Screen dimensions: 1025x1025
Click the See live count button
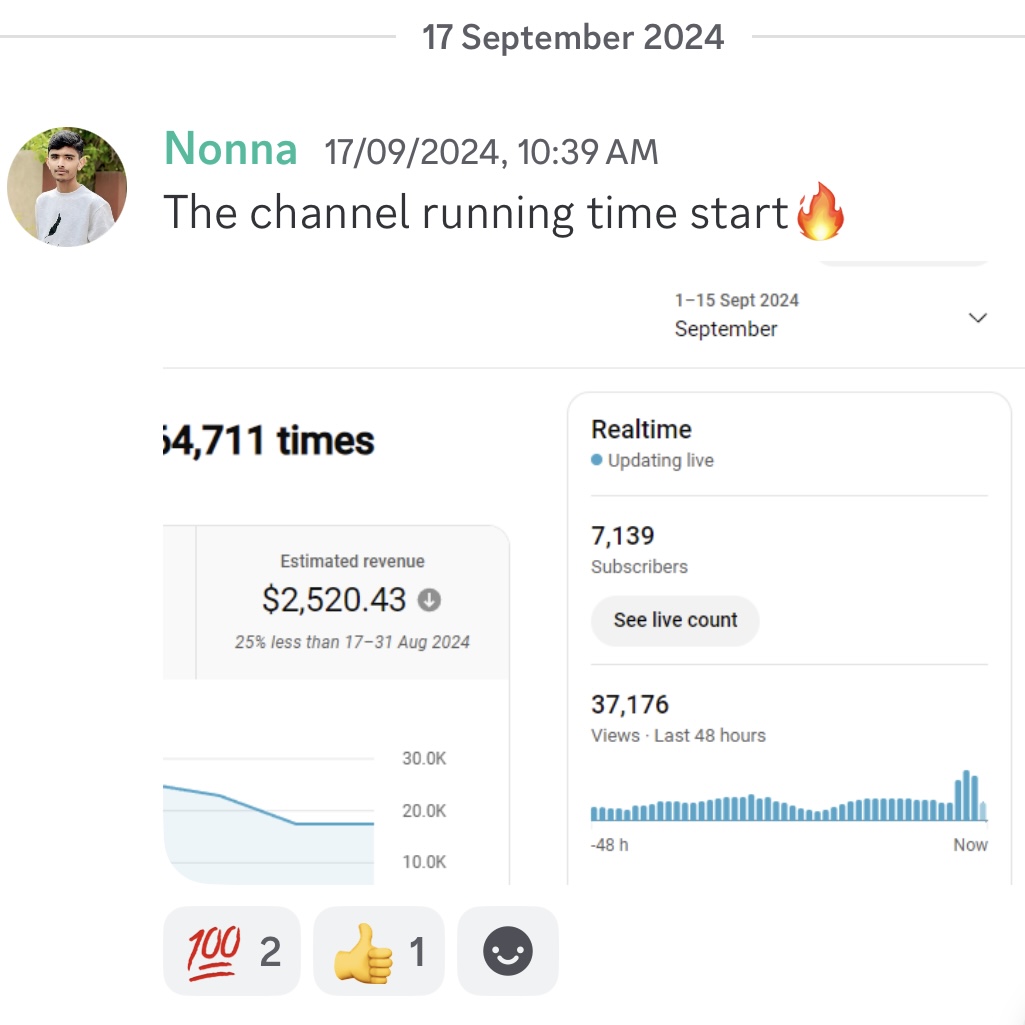click(x=675, y=620)
